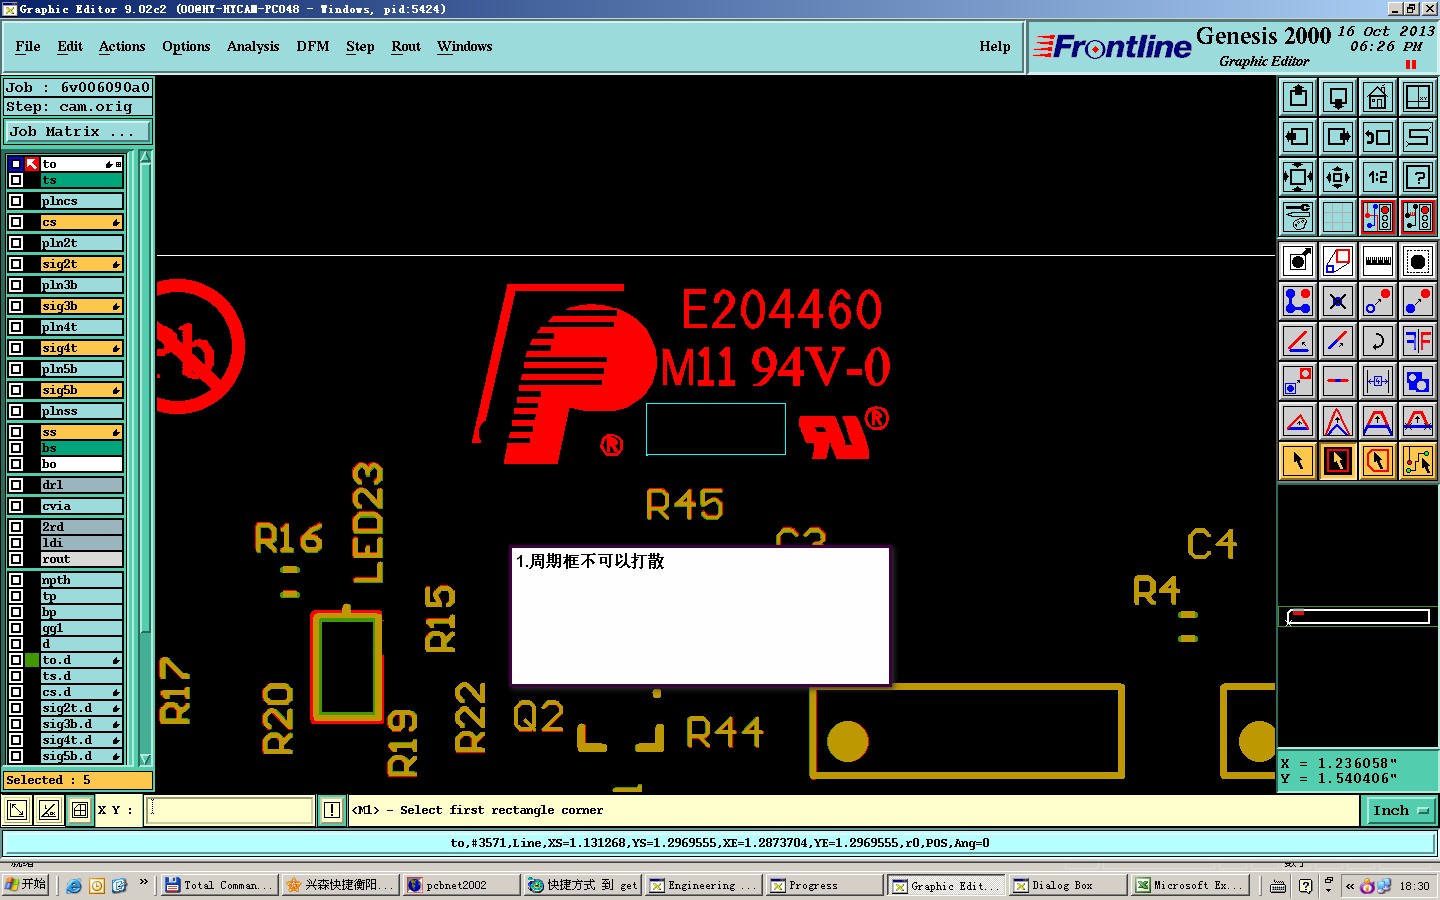Click the pan left icon
This screenshot has width=1440, height=900.
(1298, 137)
